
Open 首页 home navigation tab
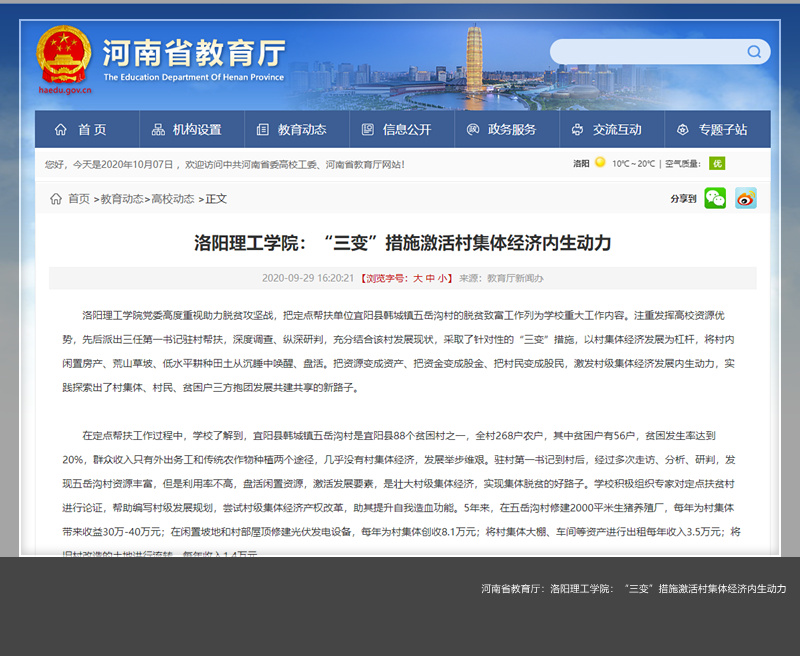[81, 130]
